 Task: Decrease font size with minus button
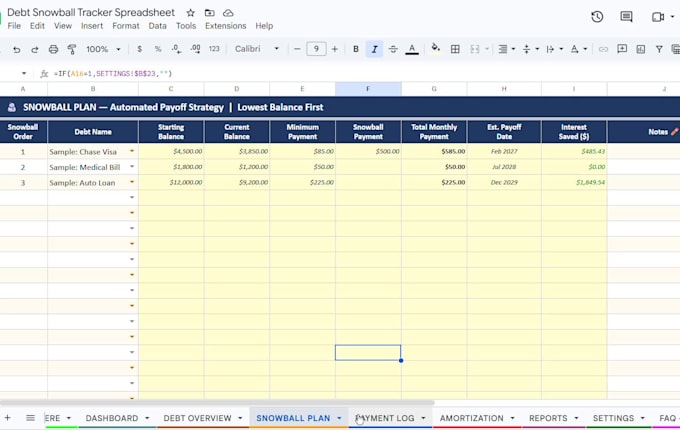pos(297,49)
